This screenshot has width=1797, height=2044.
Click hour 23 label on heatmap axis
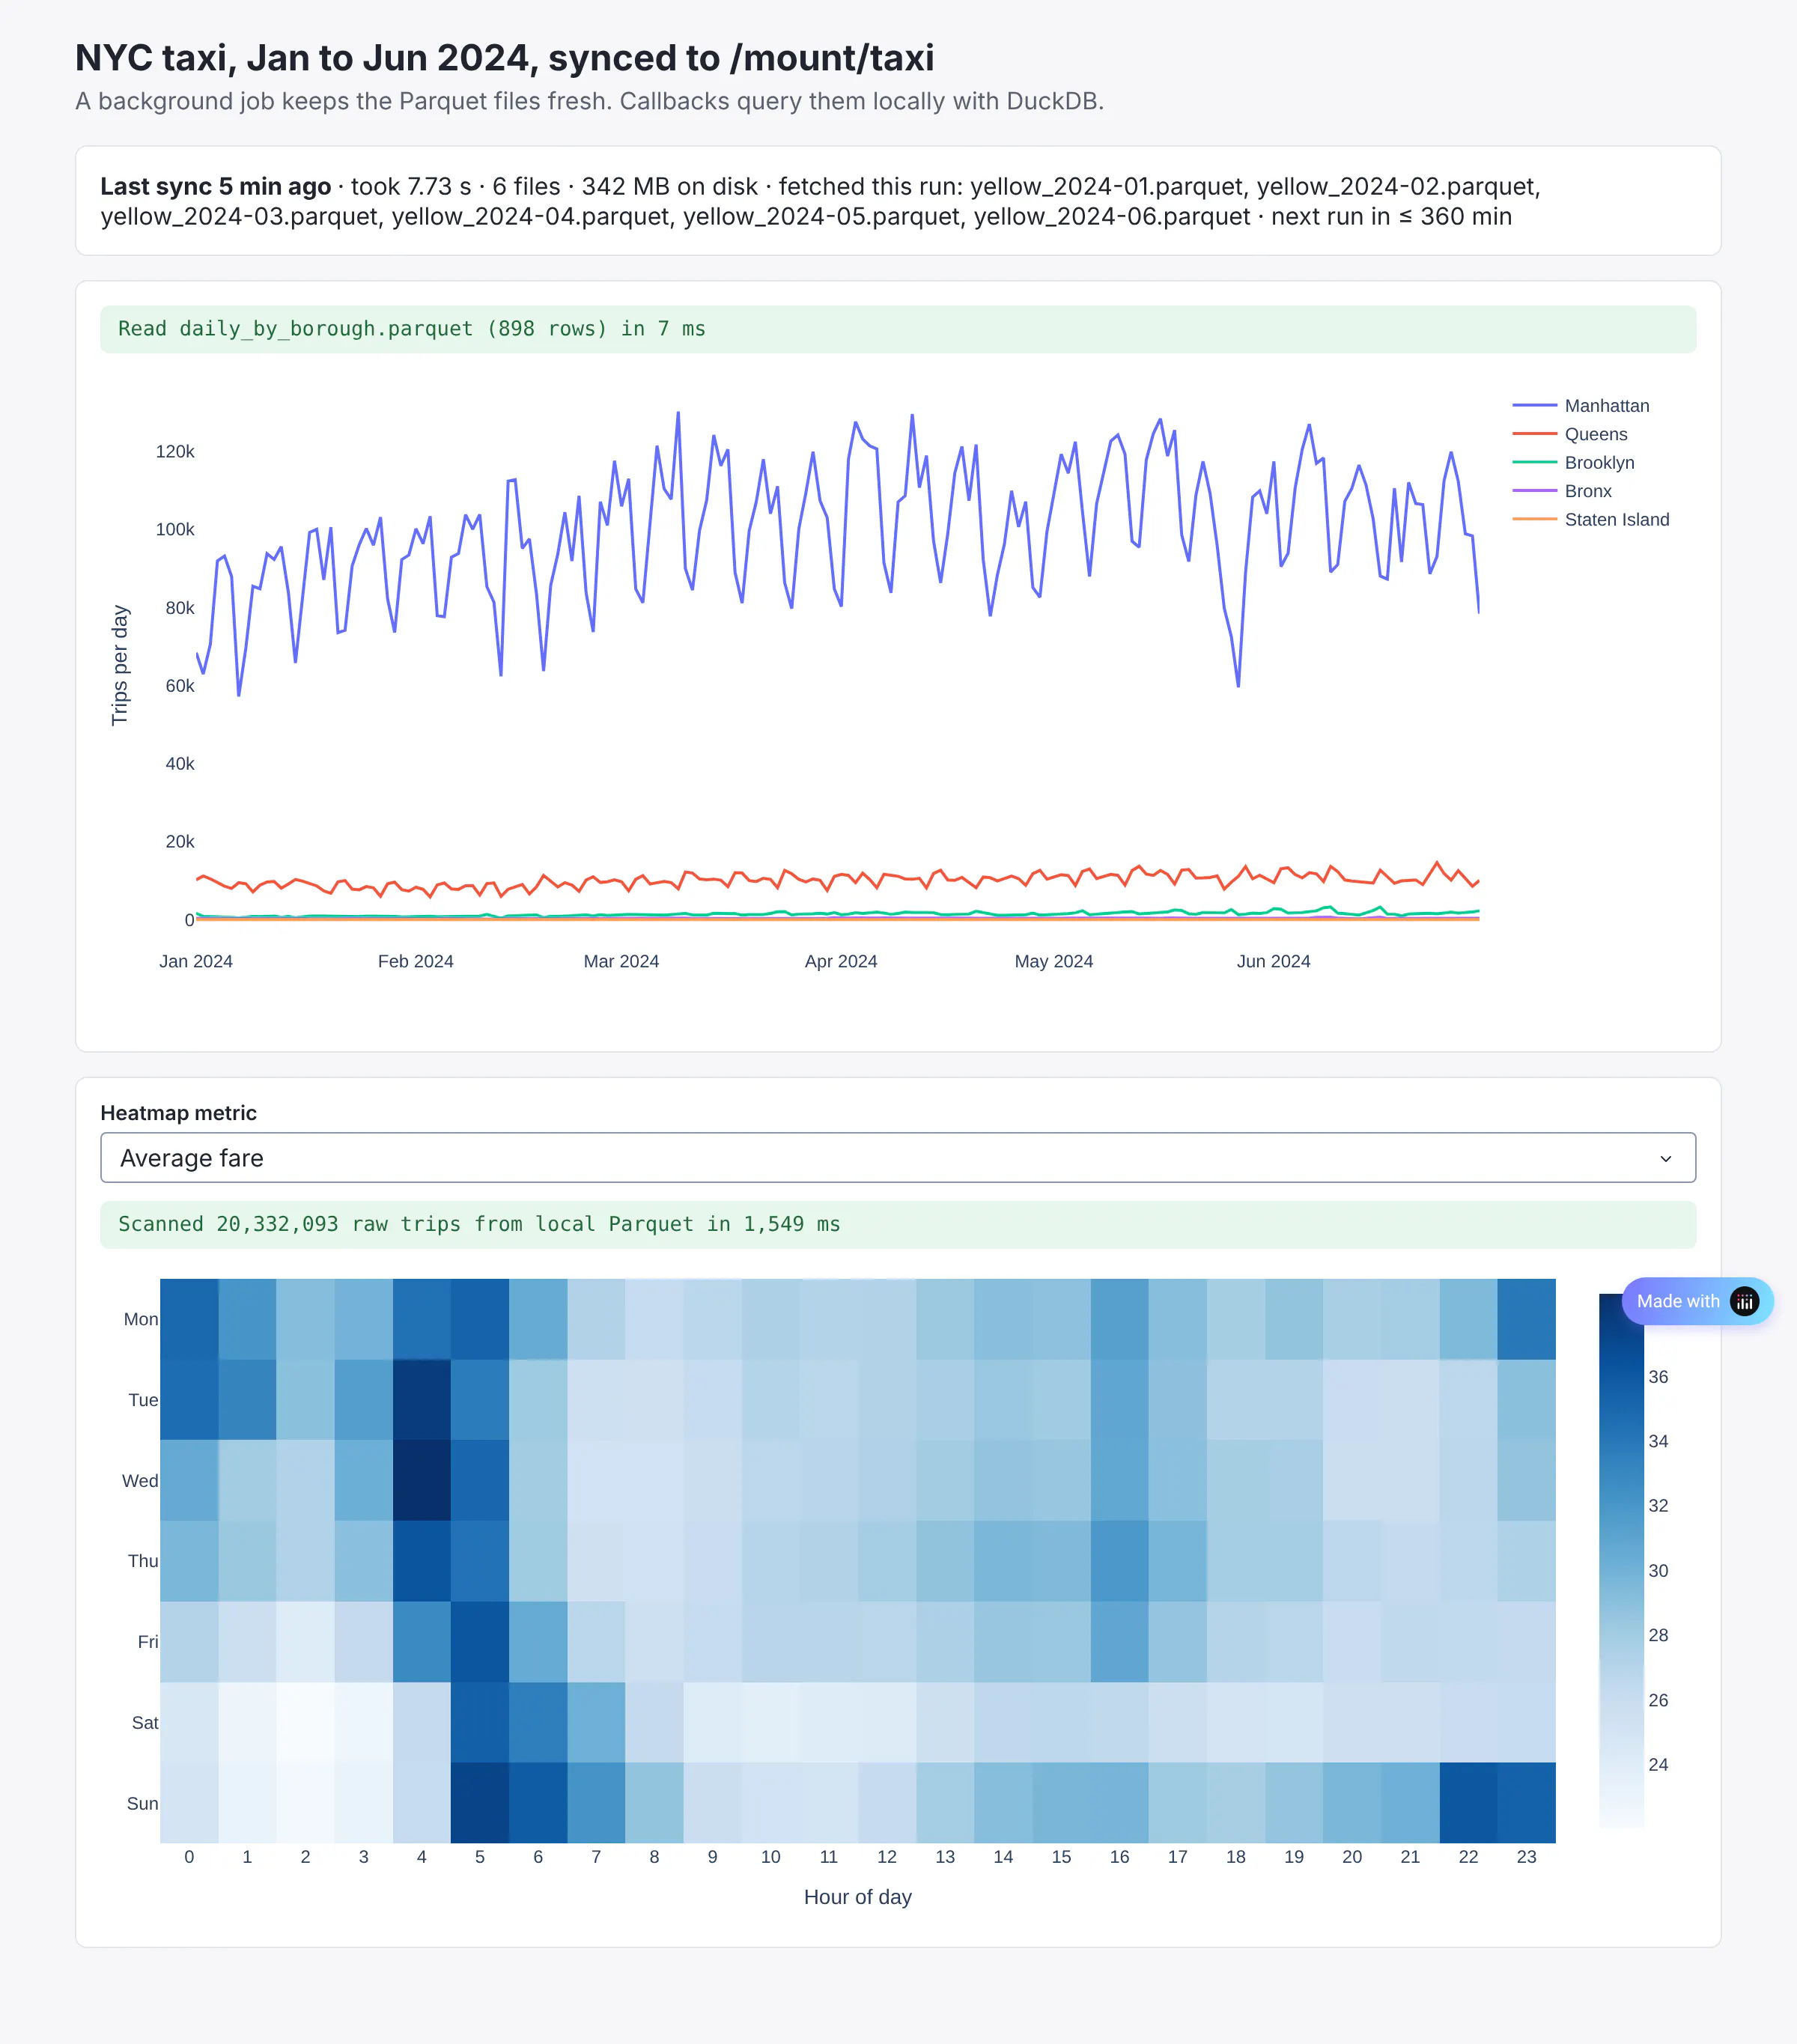(1526, 1857)
